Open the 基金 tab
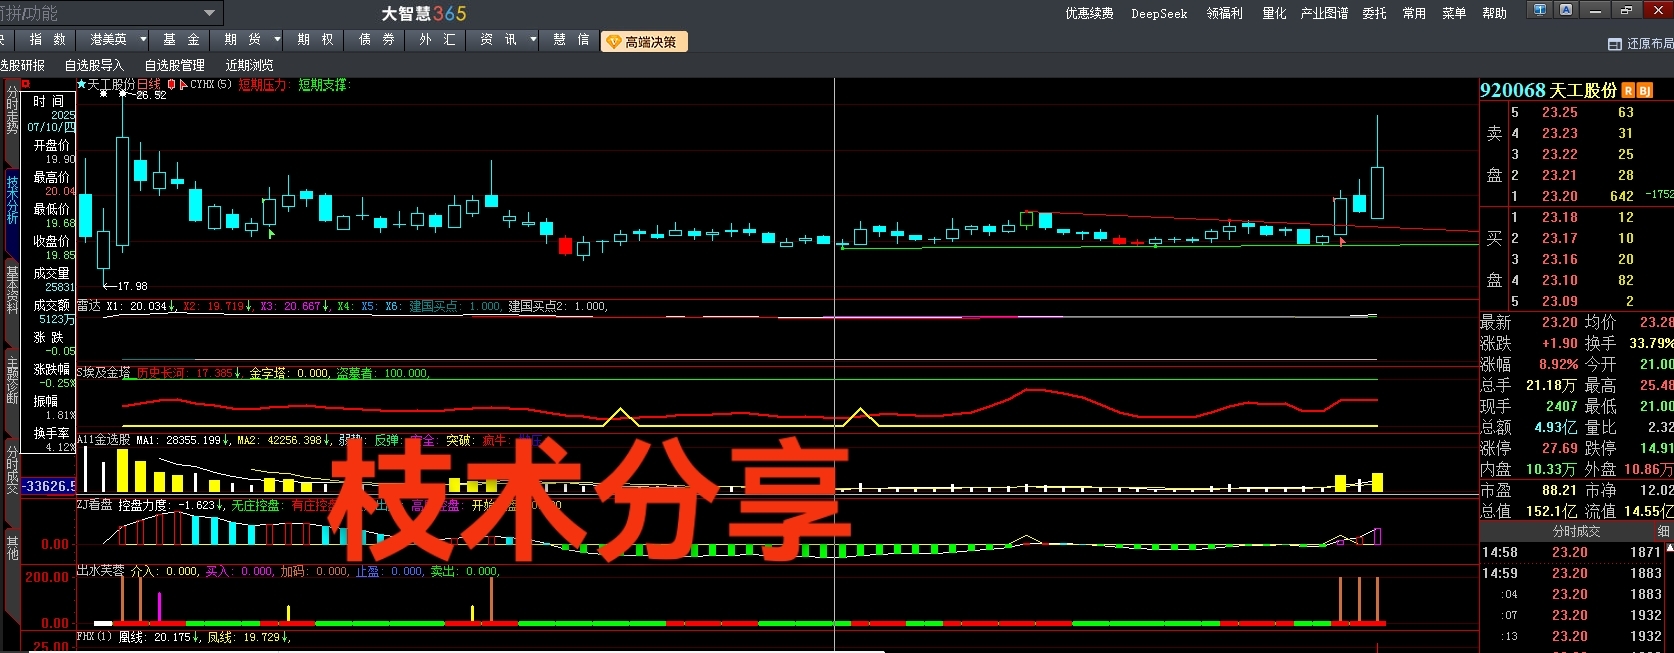The width and height of the screenshot is (1674, 653). 181,39
